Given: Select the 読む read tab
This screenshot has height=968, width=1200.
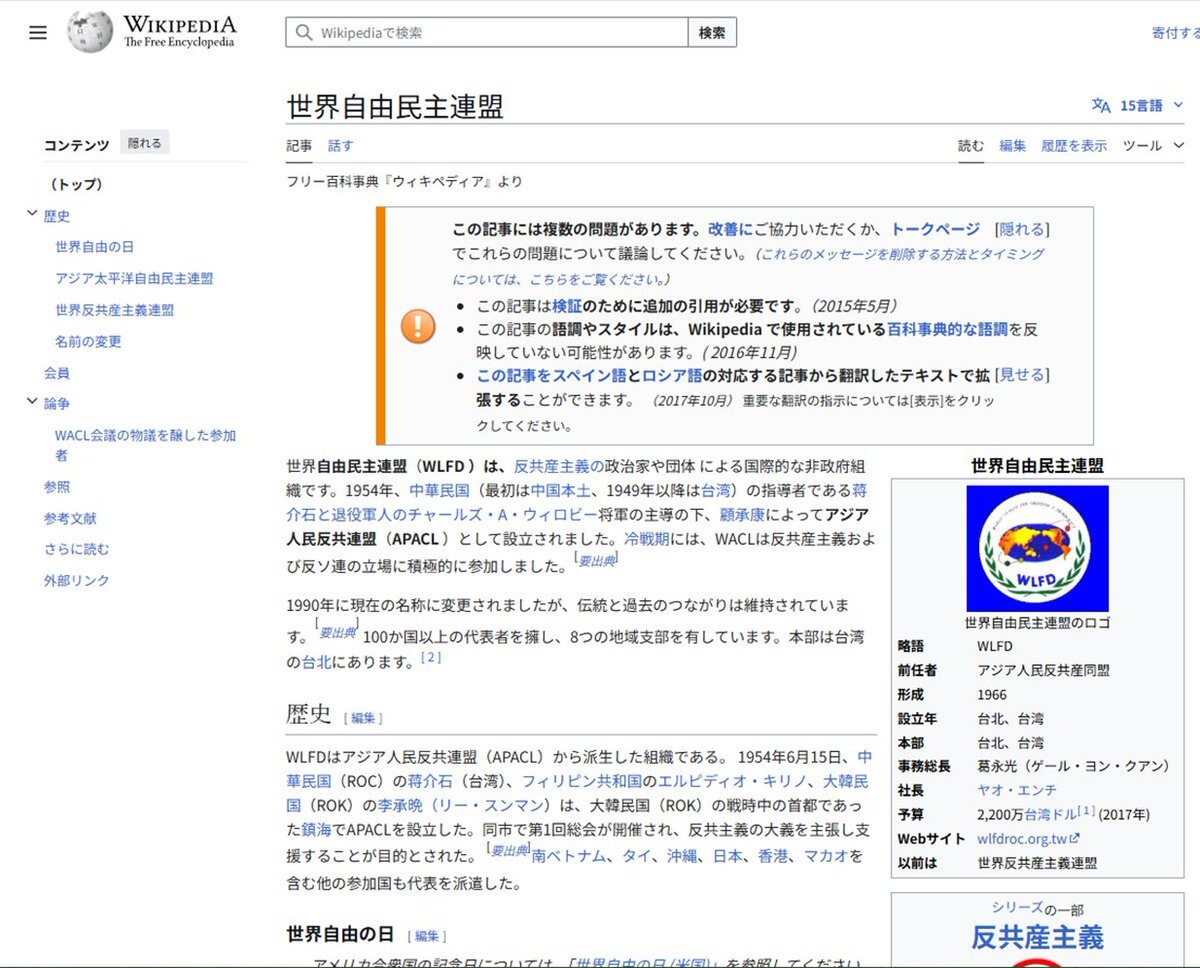Looking at the screenshot, I should pyautogui.click(x=971, y=146).
